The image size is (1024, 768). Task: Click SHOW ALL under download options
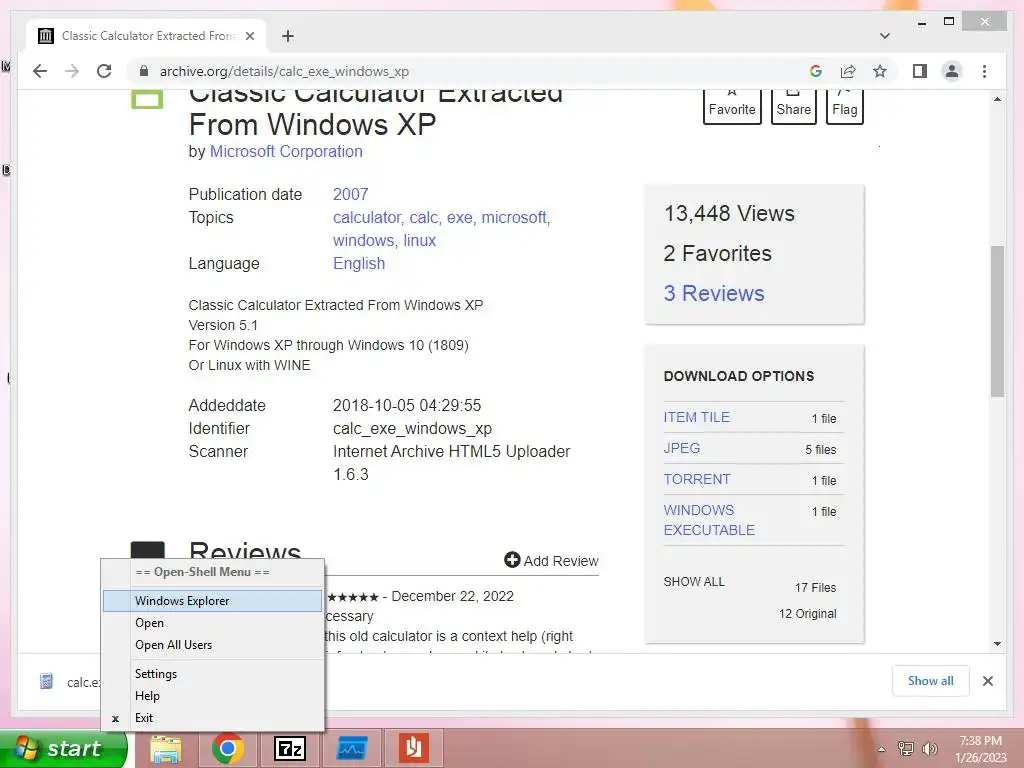(694, 582)
